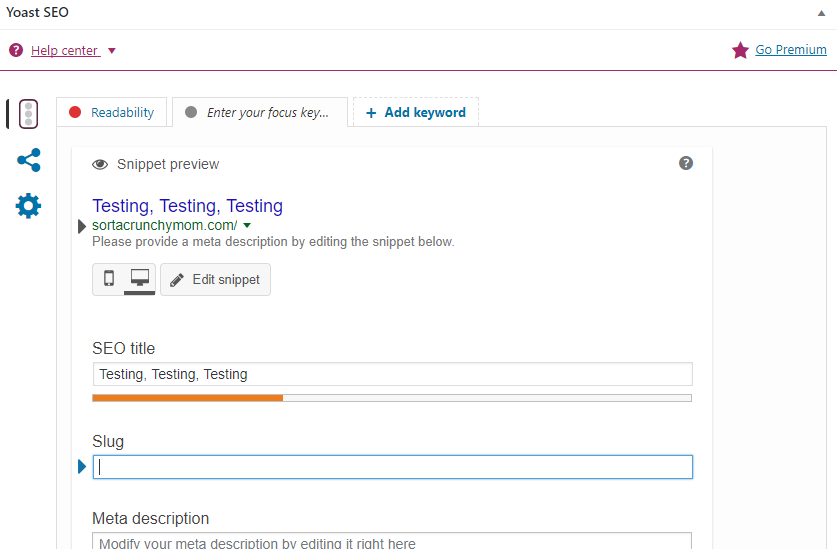This screenshot has width=837, height=549.
Task: Collapse the Yoast SEO metabox
Action: [x=822, y=13]
